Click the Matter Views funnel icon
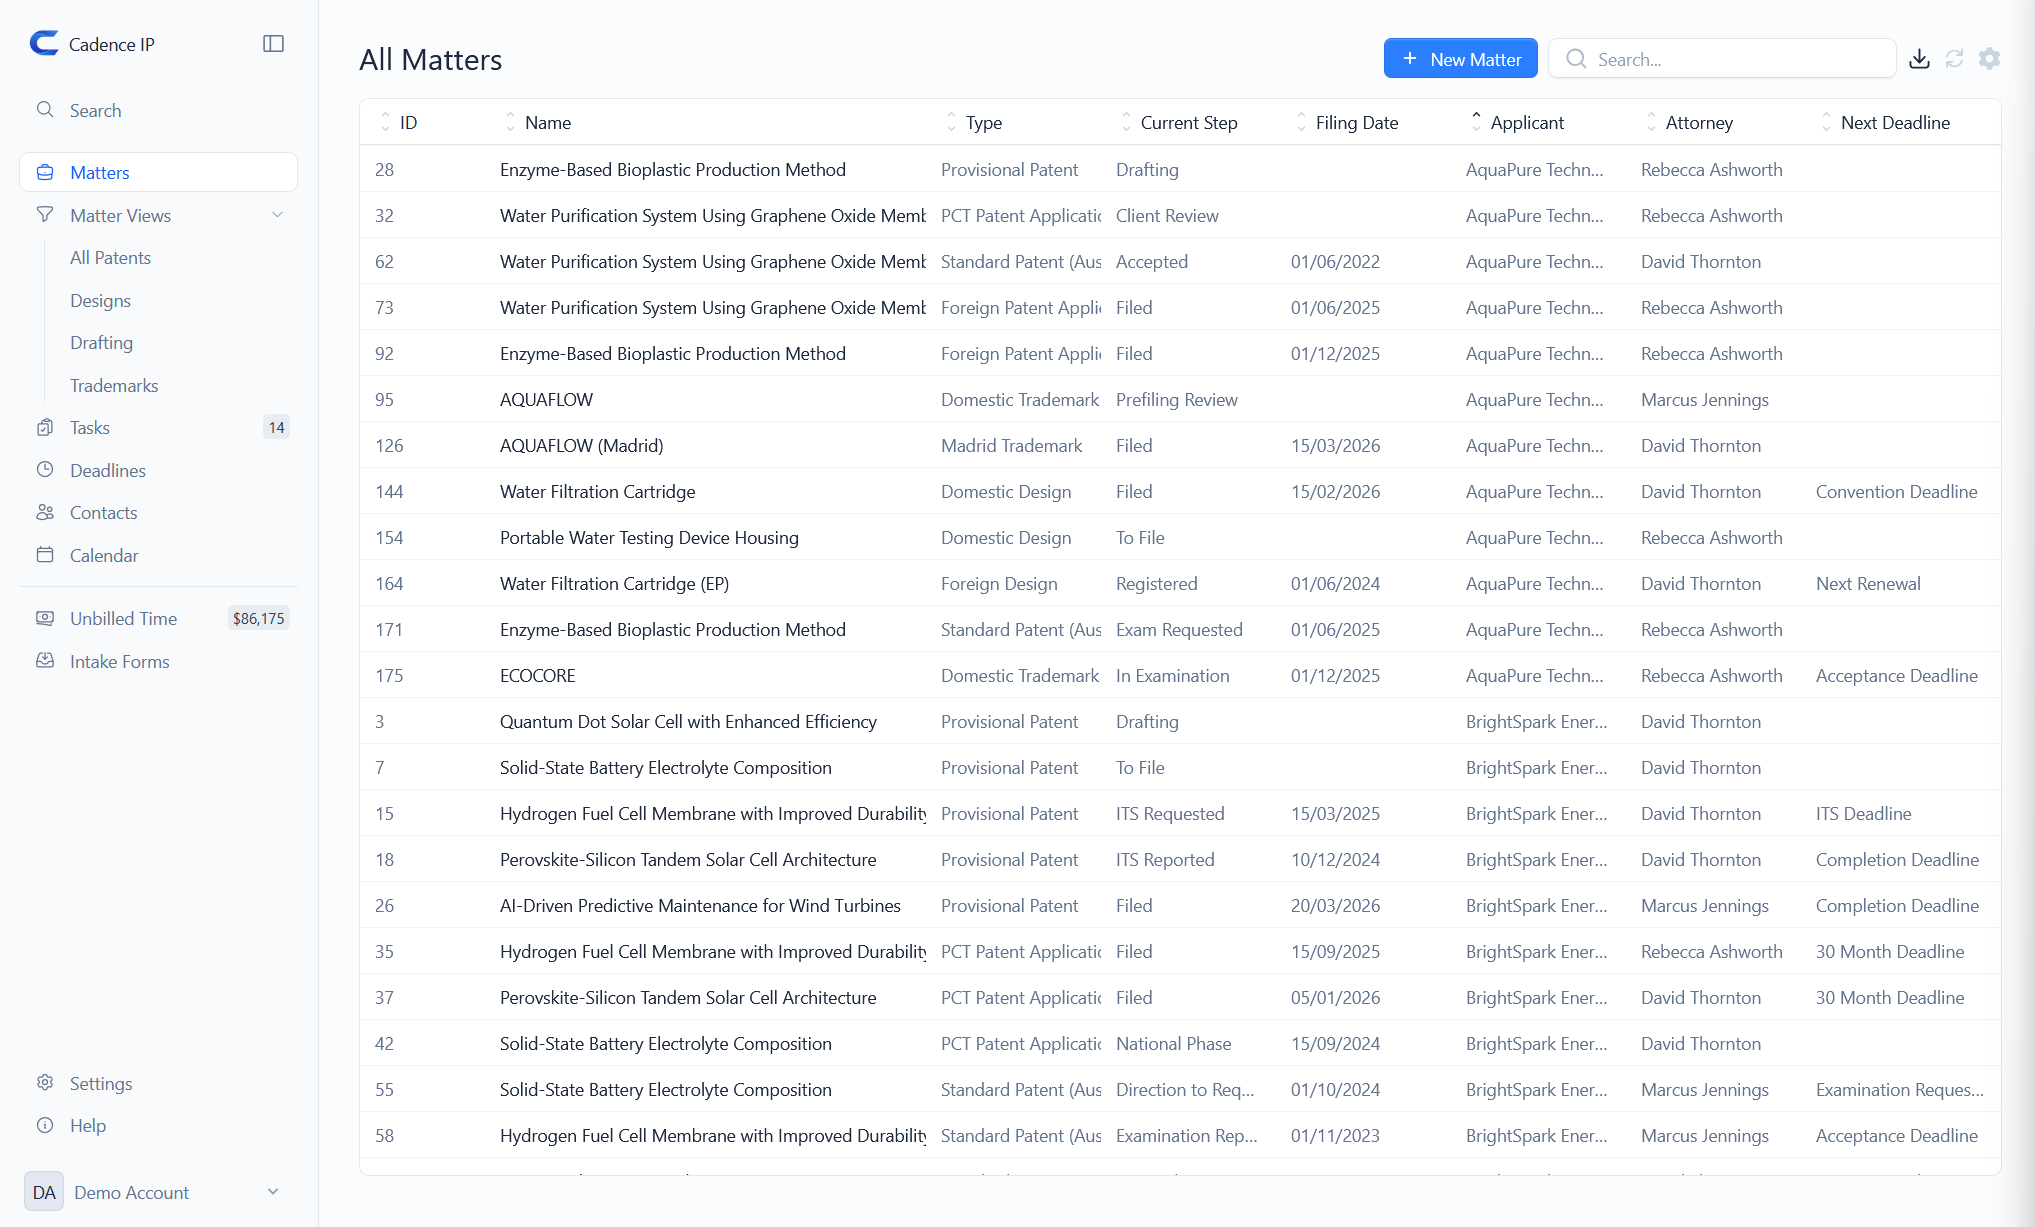 (45, 215)
